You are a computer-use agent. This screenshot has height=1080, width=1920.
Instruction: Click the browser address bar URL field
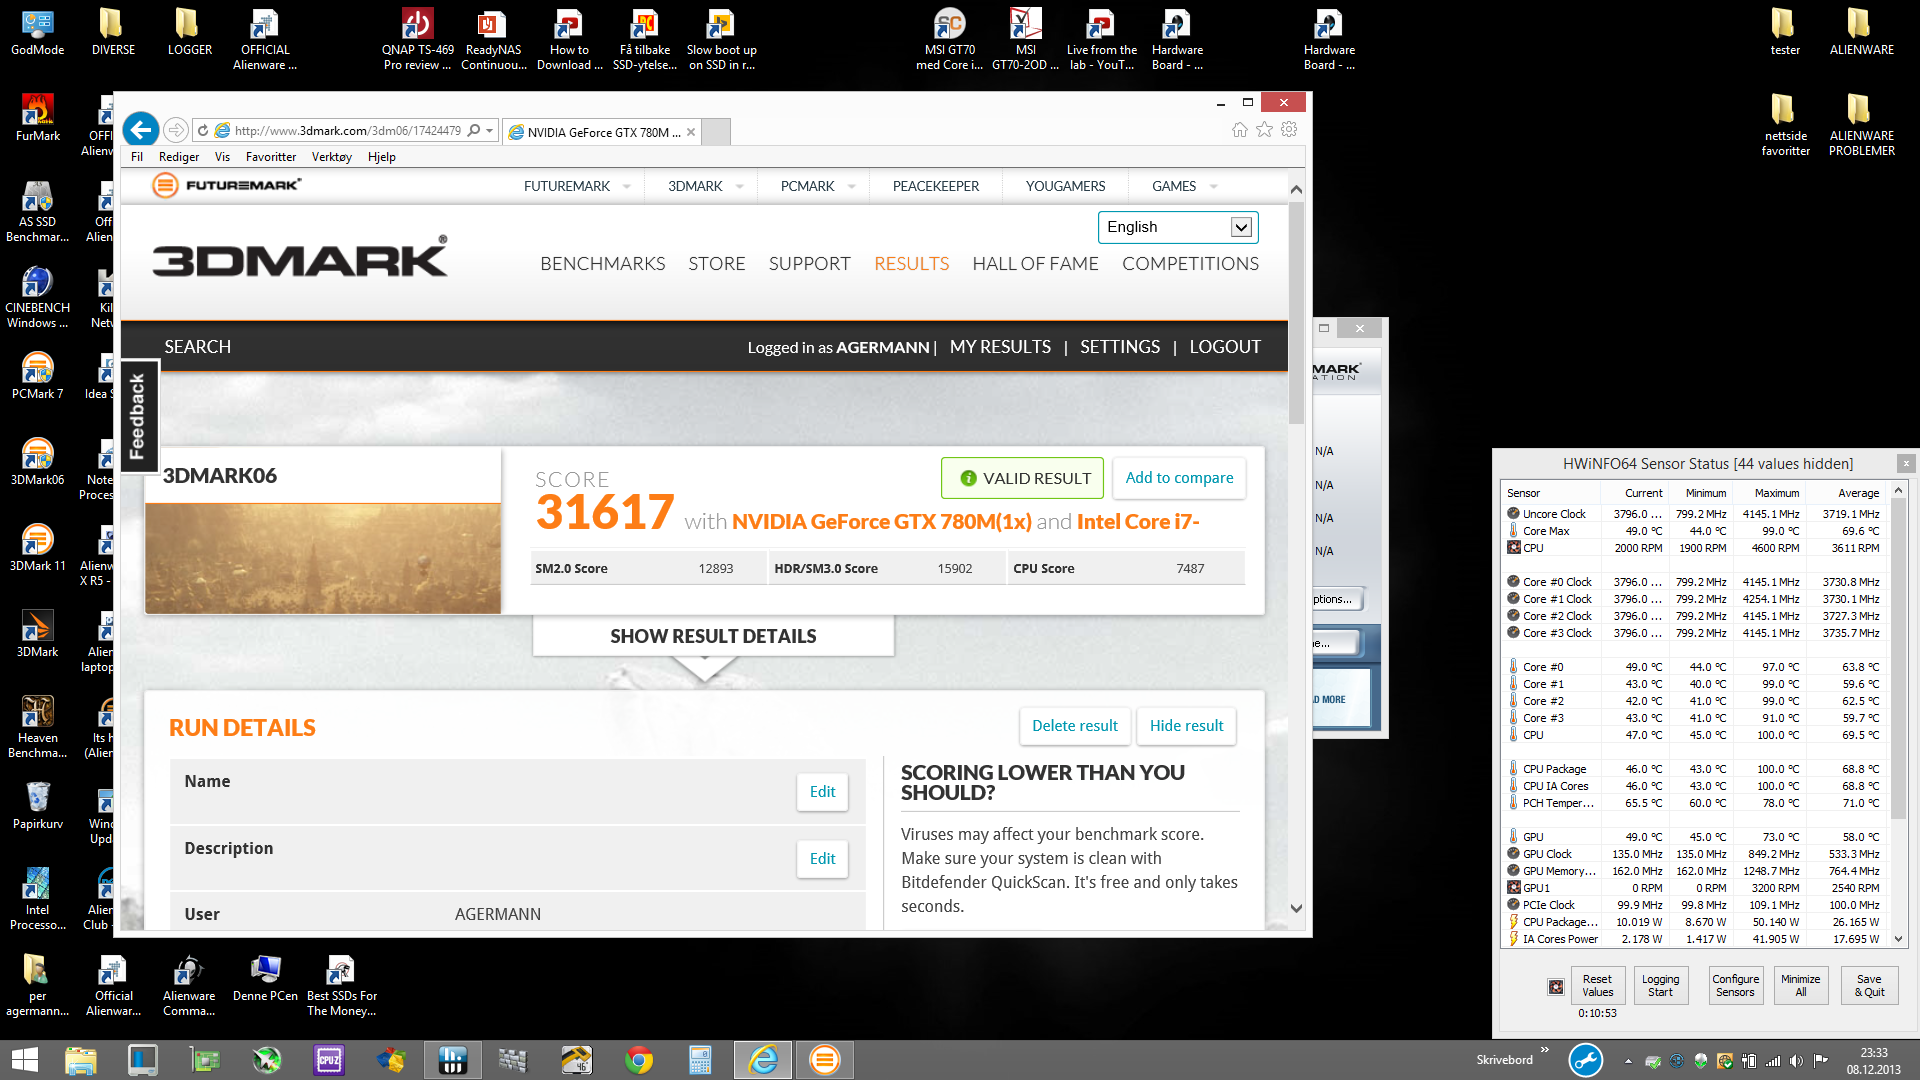click(347, 131)
